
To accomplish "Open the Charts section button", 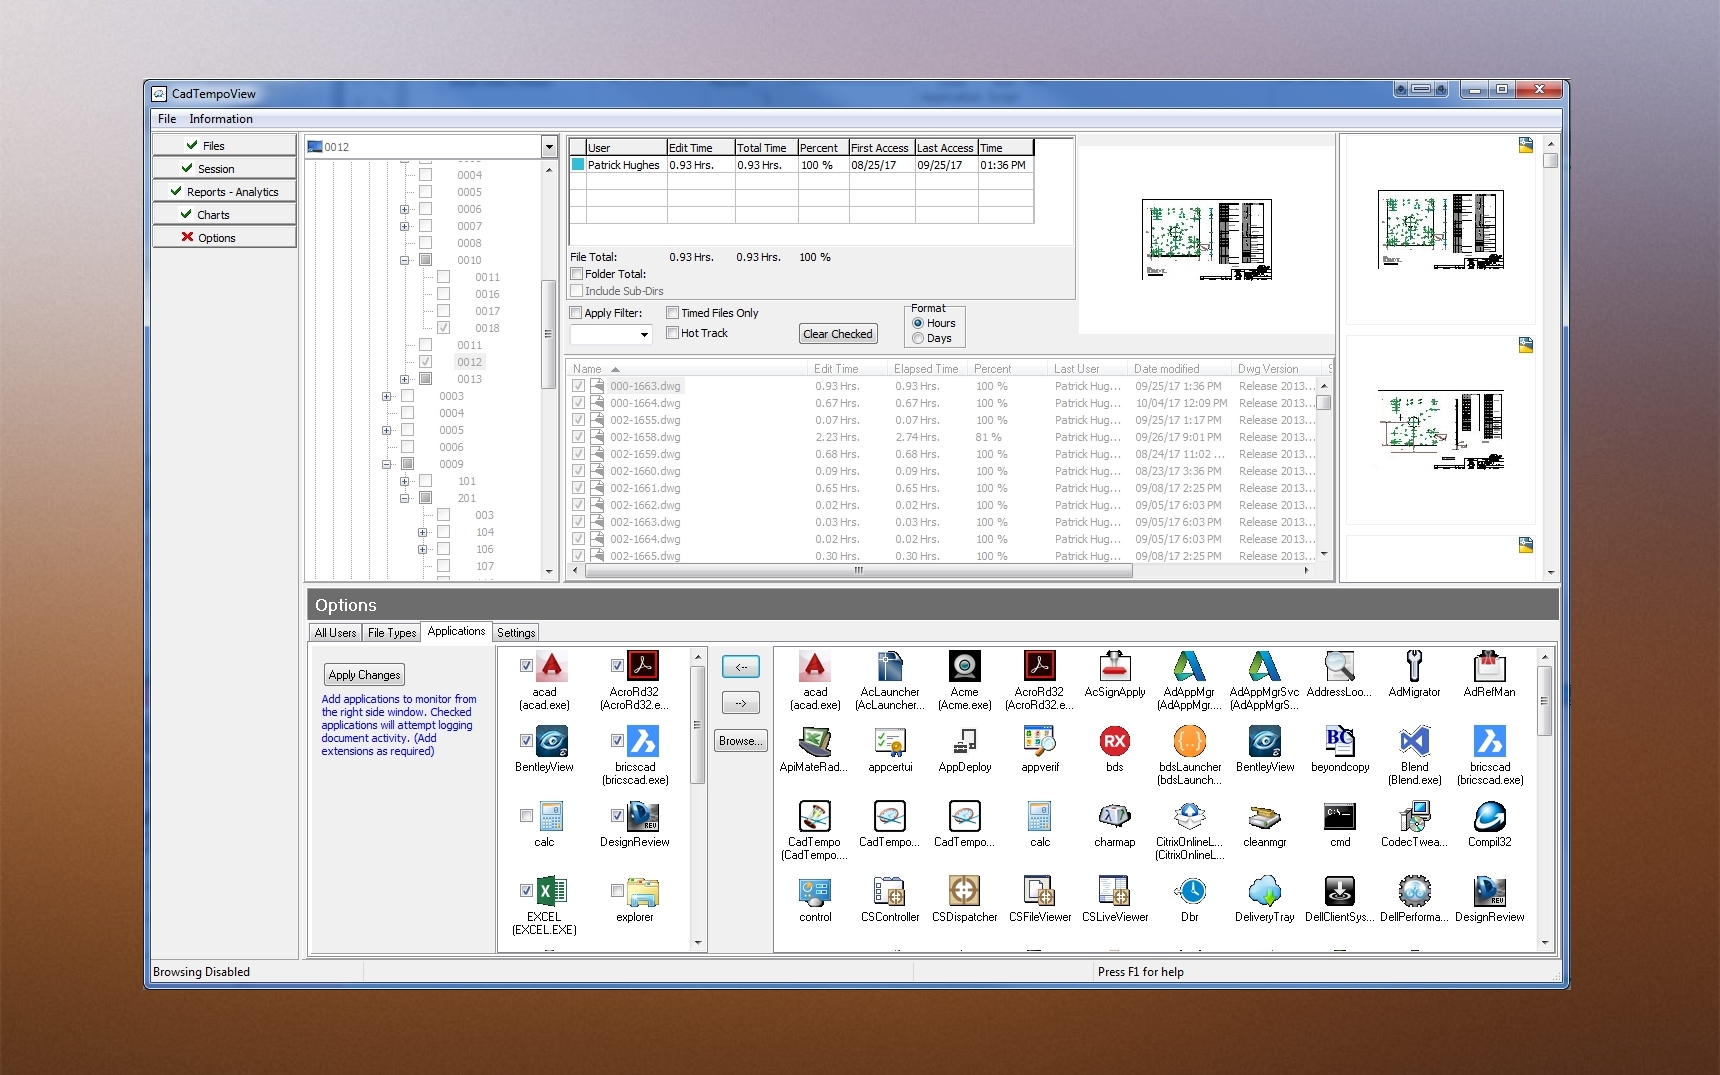I will coord(224,215).
